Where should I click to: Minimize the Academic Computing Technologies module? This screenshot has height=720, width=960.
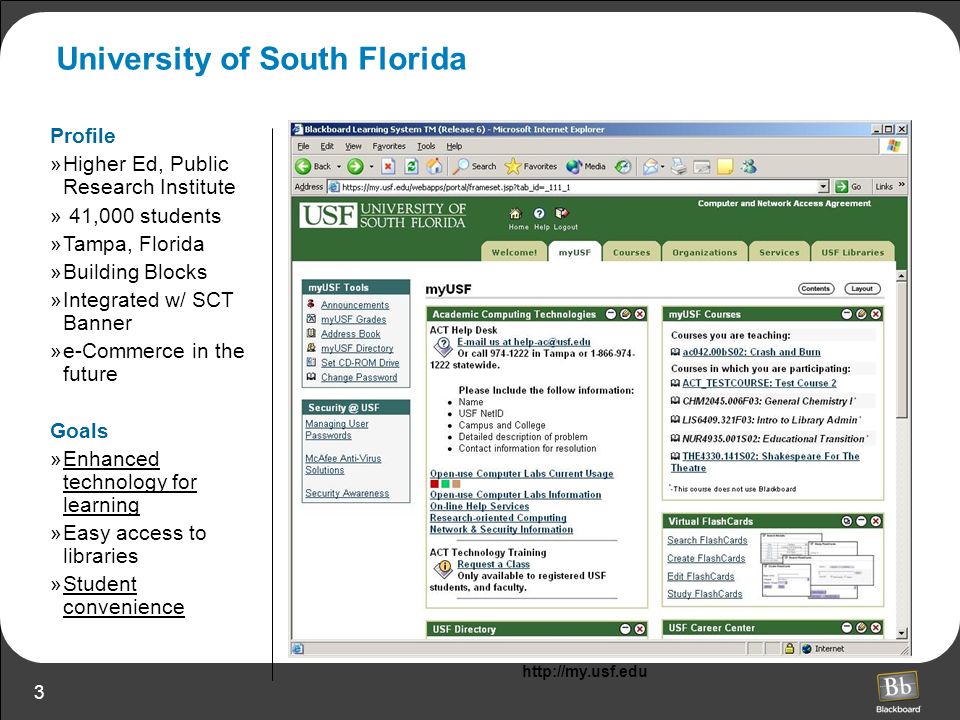coord(611,314)
